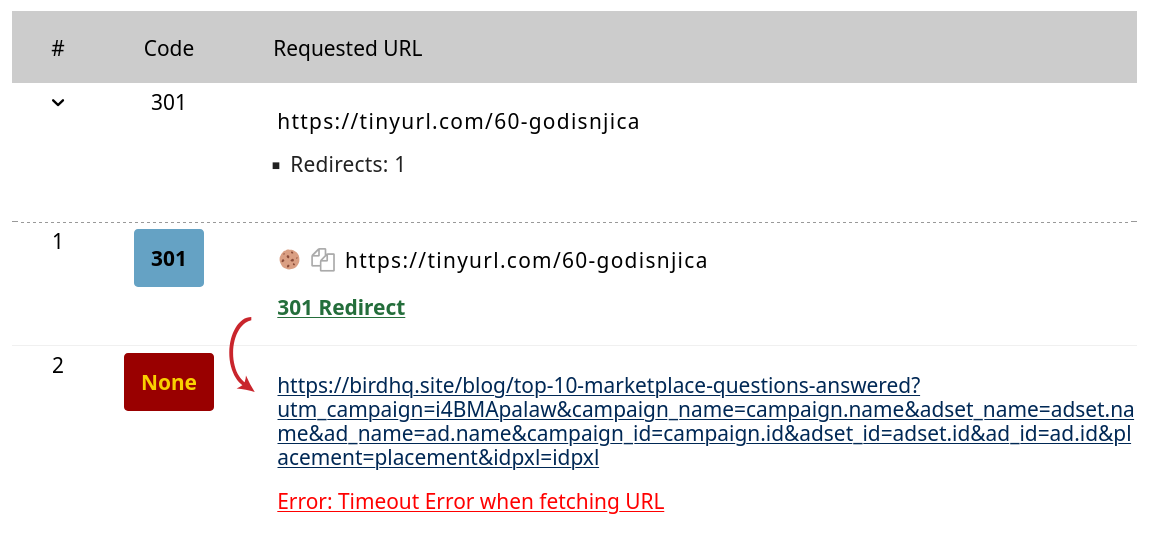Click the dashed divider under the summary row
This screenshot has width=1160, height=537.
[x=574, y=221]
